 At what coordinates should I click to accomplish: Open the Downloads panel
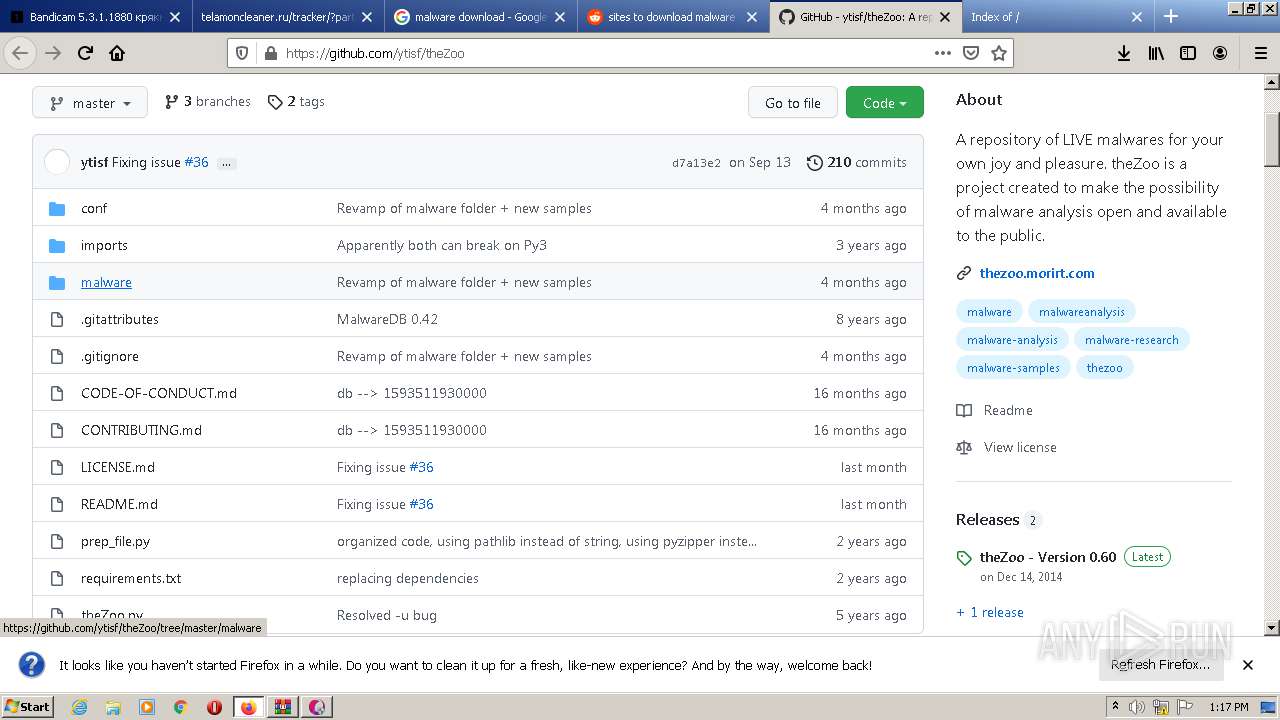point(1124,53)
